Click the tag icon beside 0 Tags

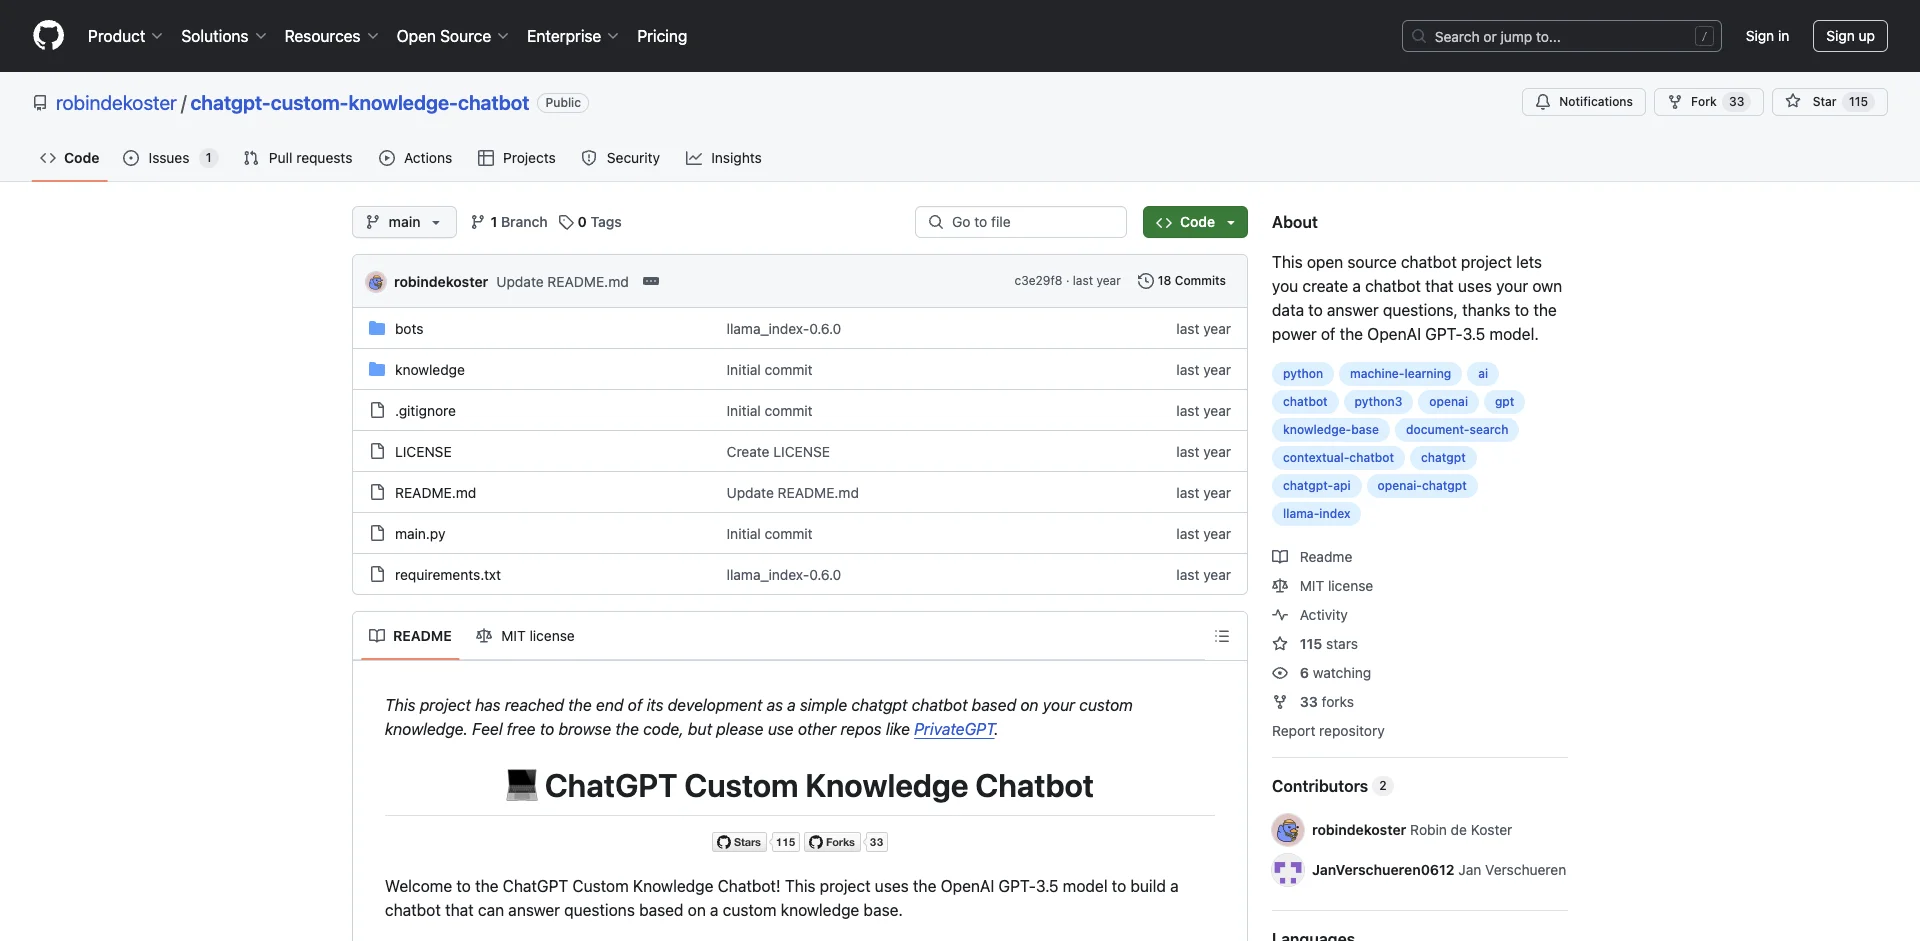[x=566, y=222]
